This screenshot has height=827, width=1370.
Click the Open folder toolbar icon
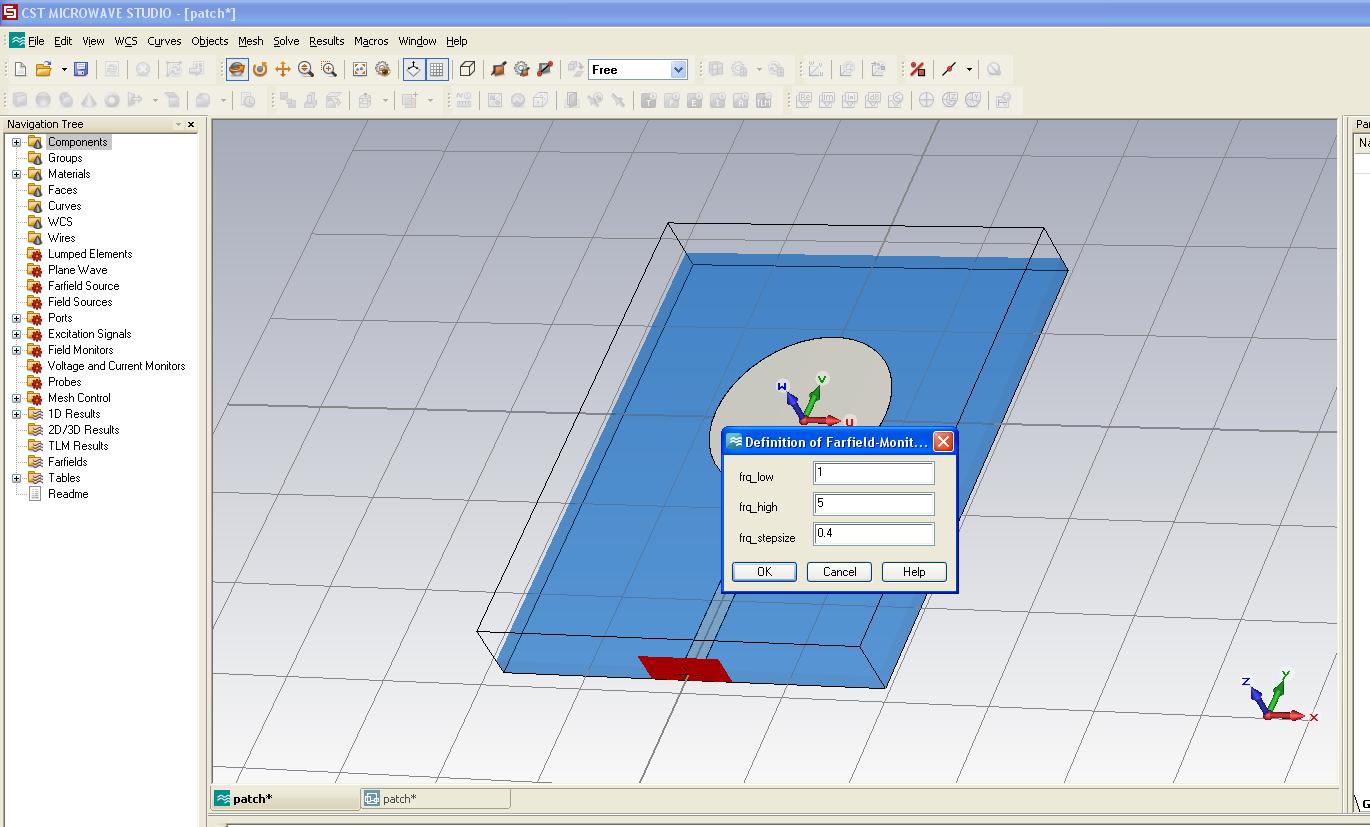point(43,69)
